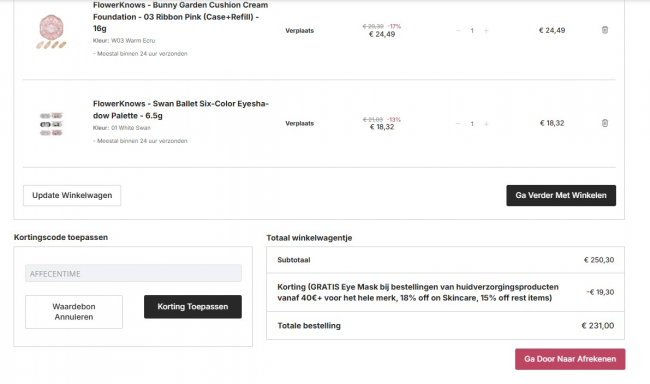This screenshot has height=384, width=650.
Task: Select quantity field of Cushion Foundation item
Action: click(472, 31)
